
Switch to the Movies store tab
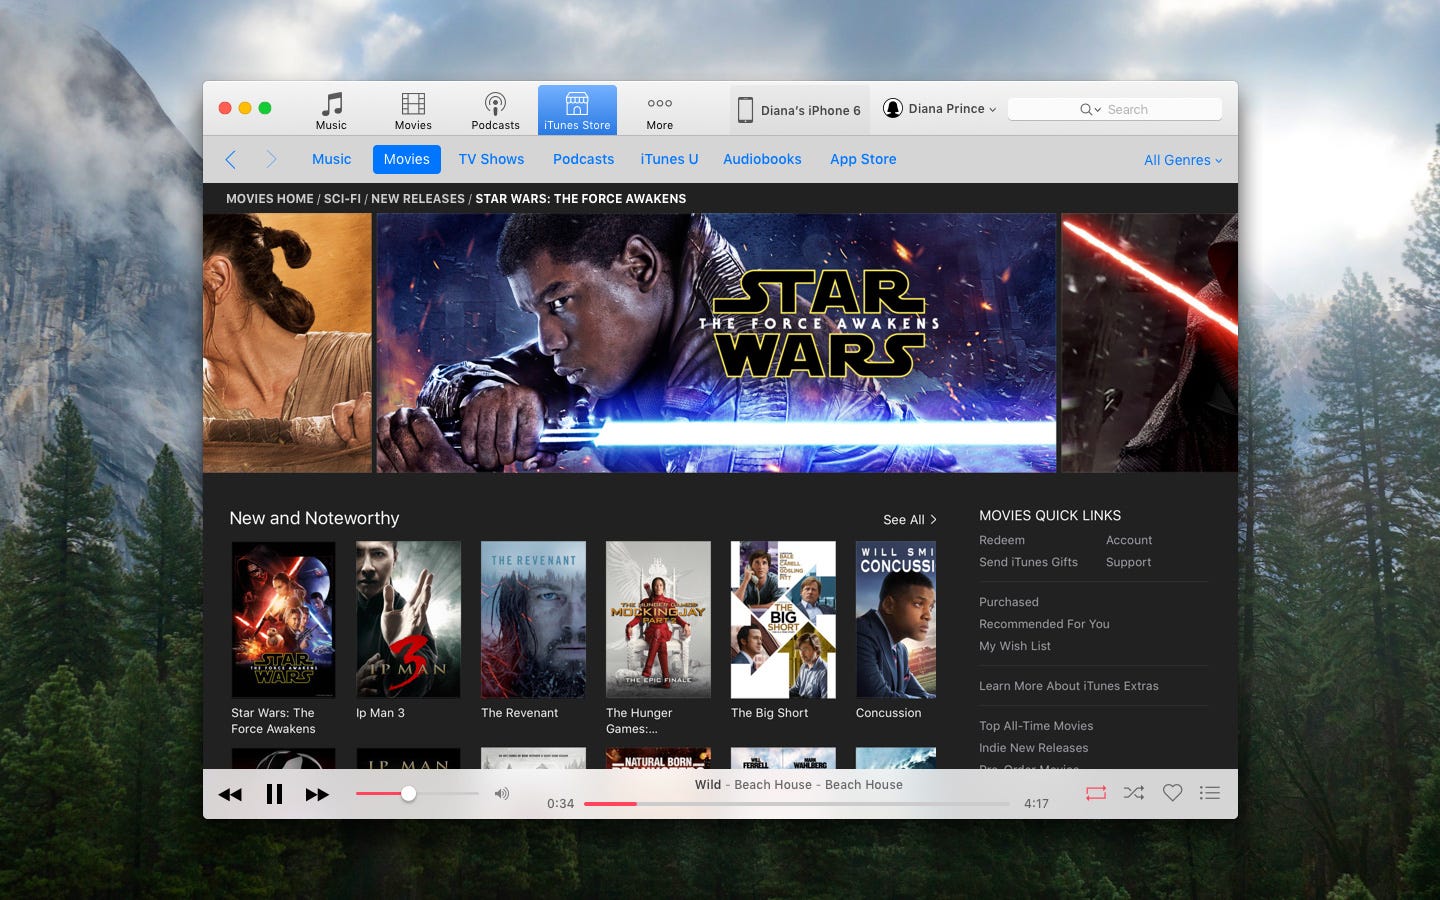(x=406, y=159)
